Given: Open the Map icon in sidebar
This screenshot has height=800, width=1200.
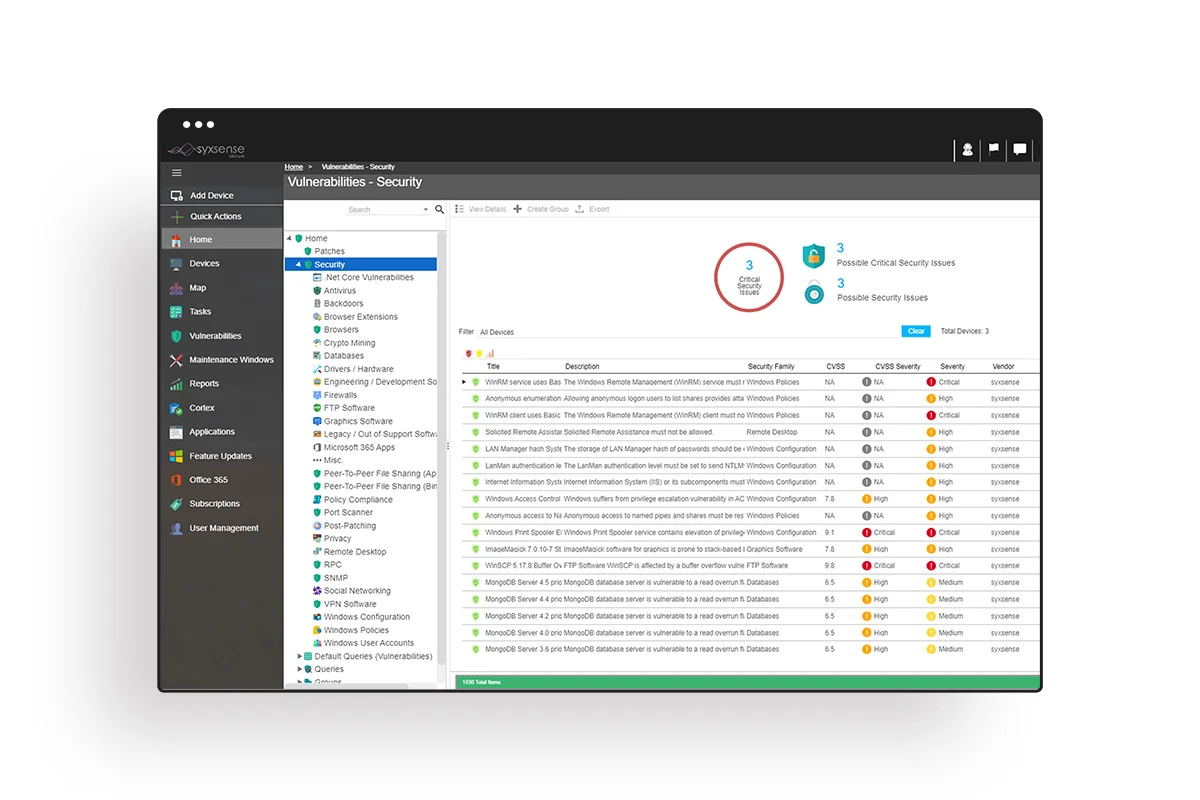Looking at the screenshot, I should [177, 288].
